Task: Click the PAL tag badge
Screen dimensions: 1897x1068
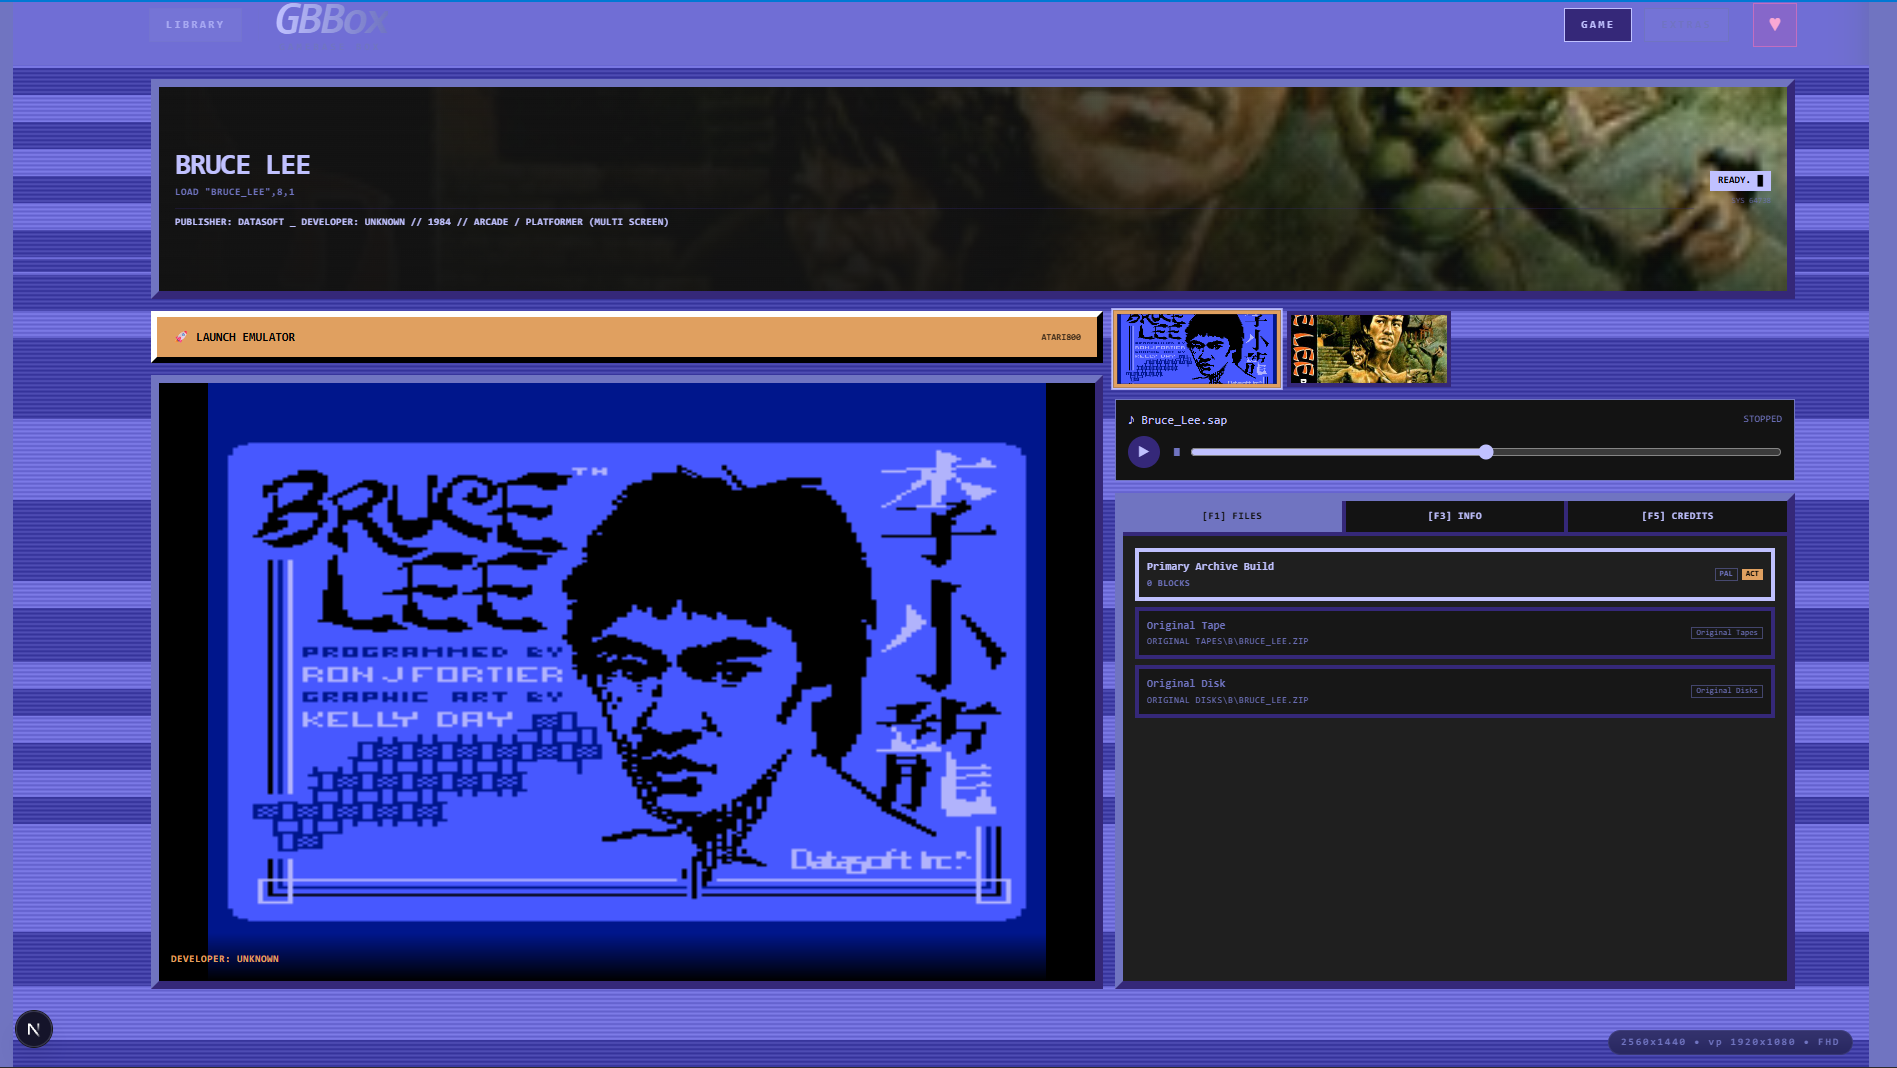Action: coord(1725,574)
